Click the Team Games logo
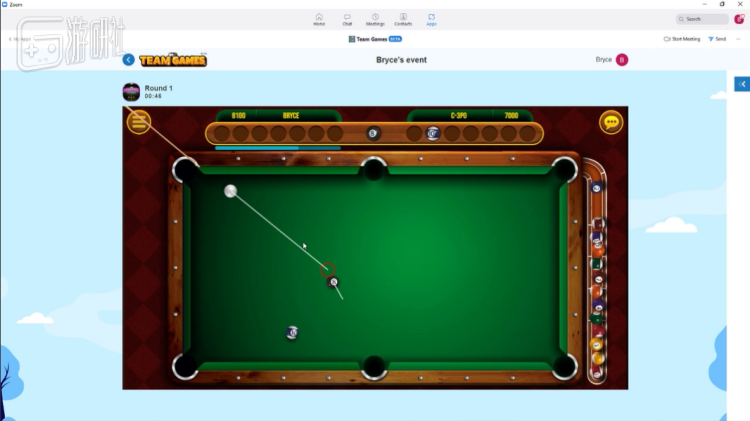The height and width of the screenshot is (421, 750). point(173,60)
